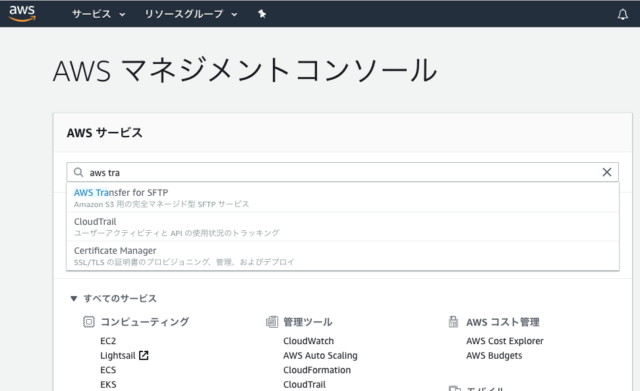Click the コンピューティング category icon
640x391 pixels.
pyautogui.click(x=89, y=322)
